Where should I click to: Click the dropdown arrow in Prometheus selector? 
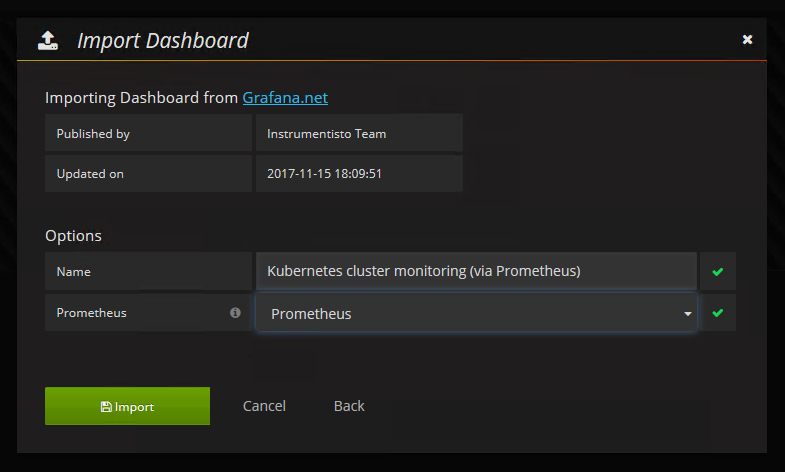pos(687,314)
